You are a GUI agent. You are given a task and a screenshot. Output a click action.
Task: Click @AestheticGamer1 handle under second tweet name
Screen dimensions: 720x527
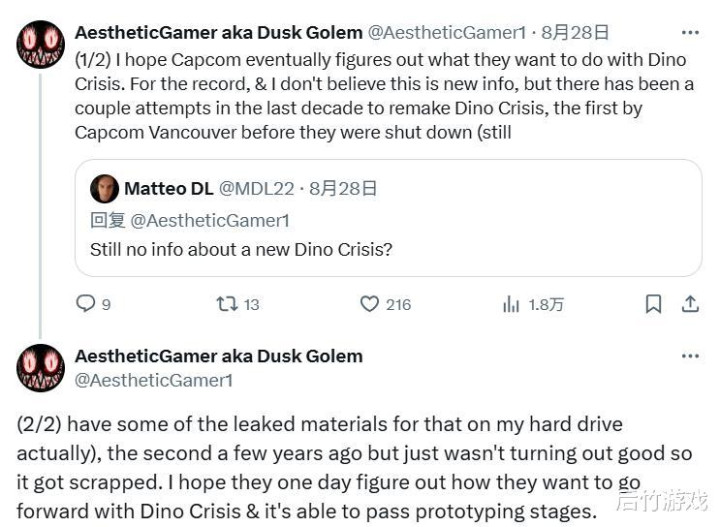tap(153, 380)
